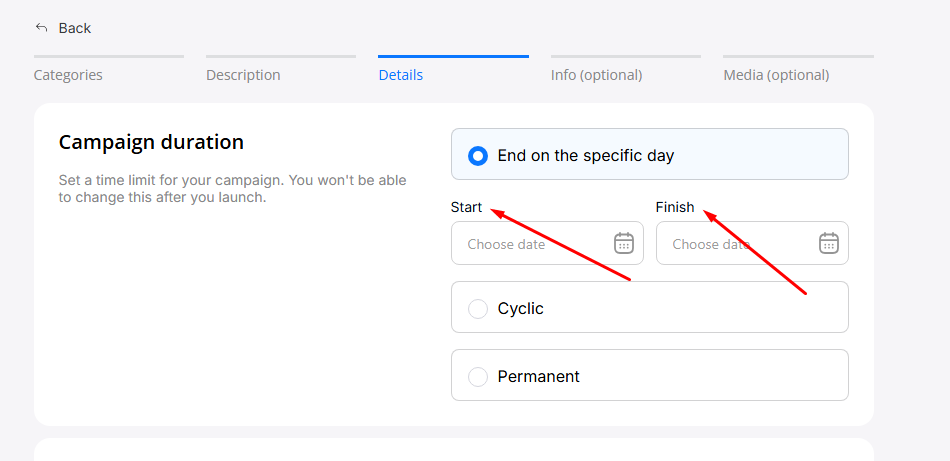The width and height of the screenshot is (950, 461).
Task: Open calendar picker in Finish field
Action: click(828, 243)
